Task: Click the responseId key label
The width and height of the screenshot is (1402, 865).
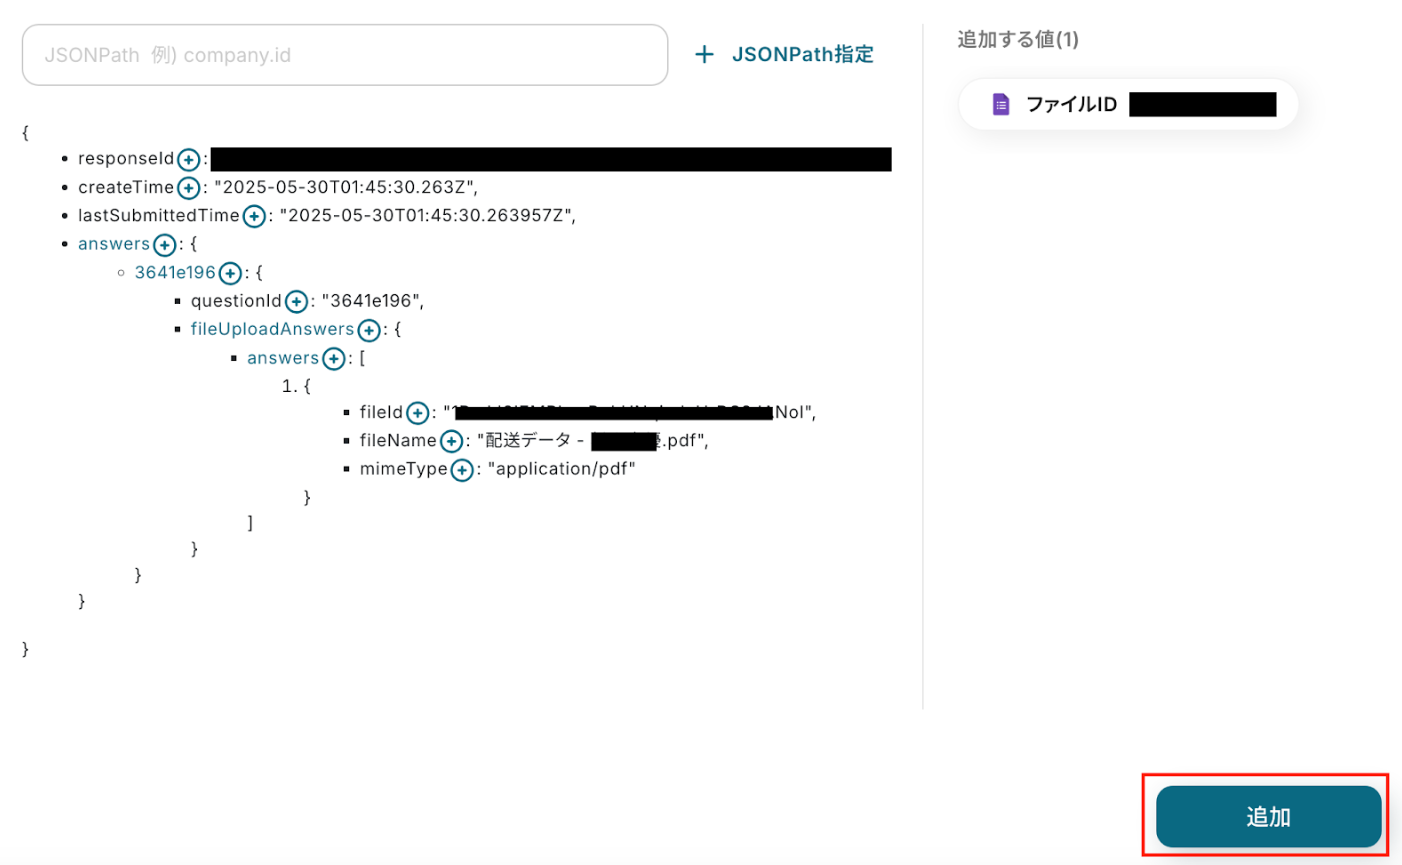Action: point(126,158)
